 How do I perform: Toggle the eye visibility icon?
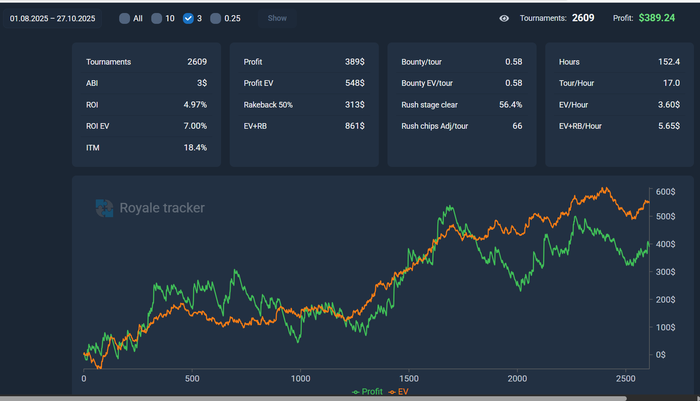point(504,18)
